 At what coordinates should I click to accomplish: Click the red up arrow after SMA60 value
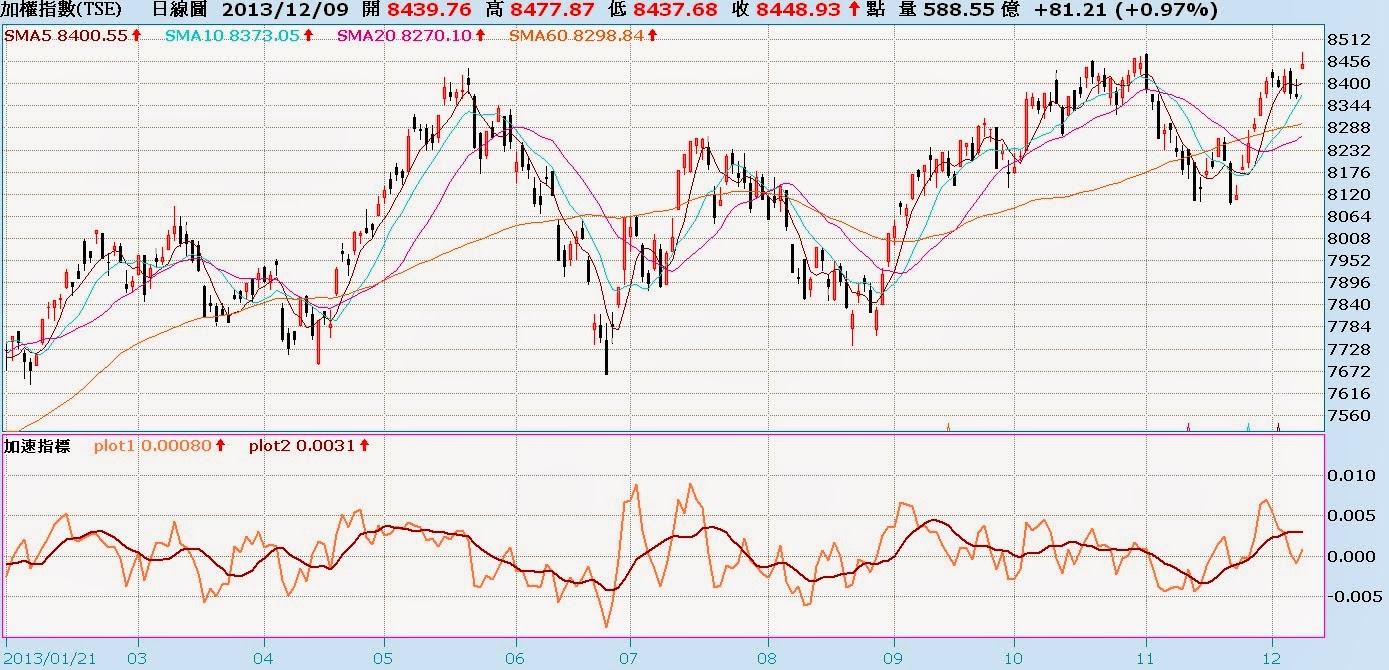coord(650,35)
